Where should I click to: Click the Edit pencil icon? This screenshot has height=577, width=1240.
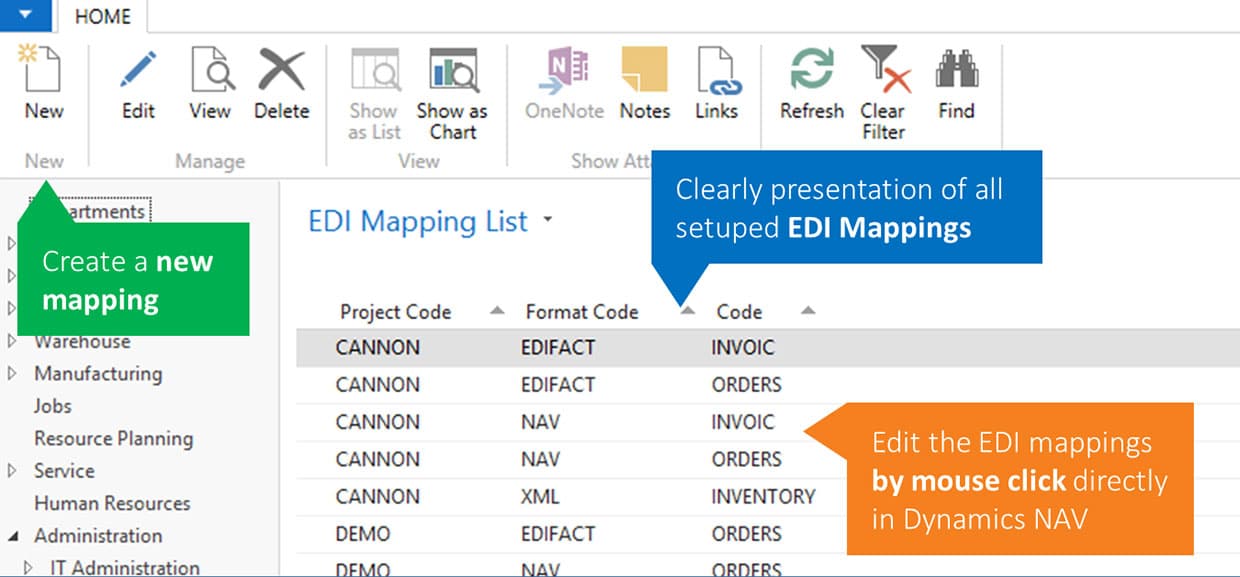(x=138, y=68)
